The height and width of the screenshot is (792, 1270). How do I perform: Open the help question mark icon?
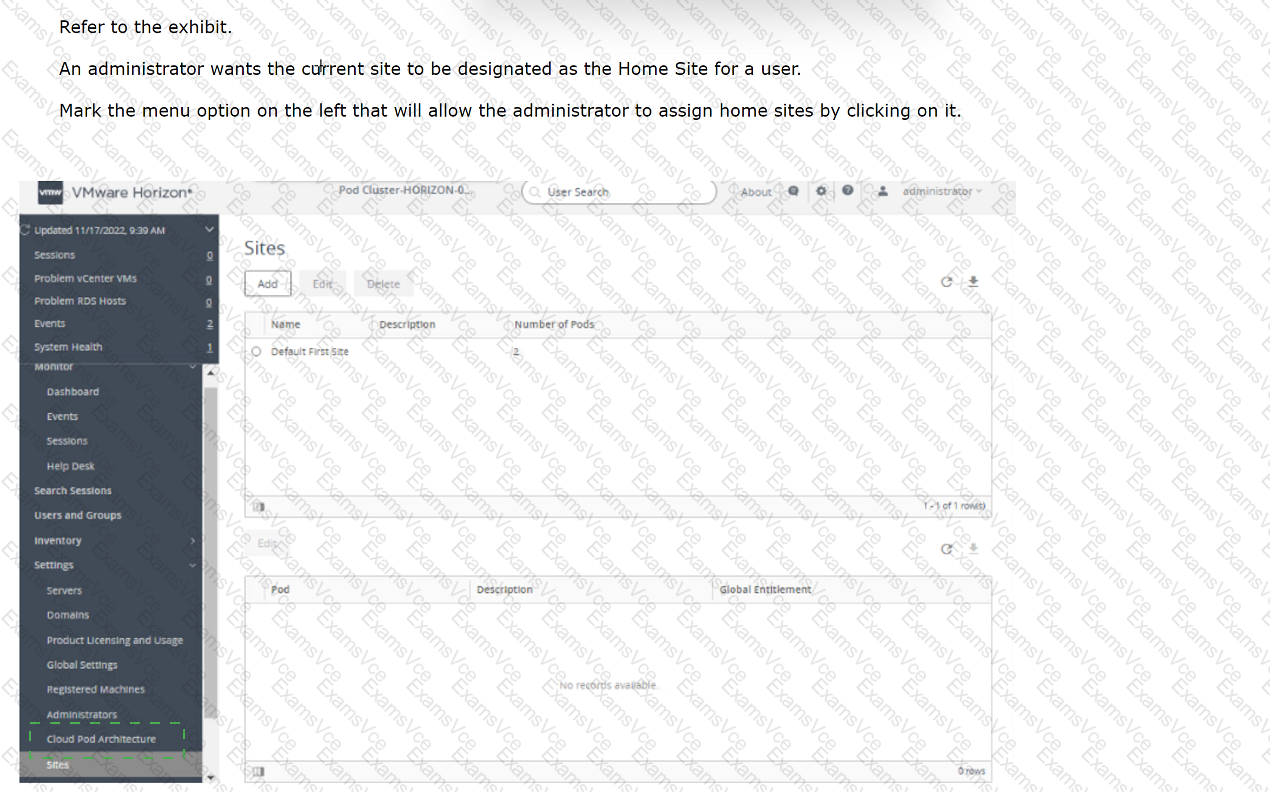pos(847,191)
